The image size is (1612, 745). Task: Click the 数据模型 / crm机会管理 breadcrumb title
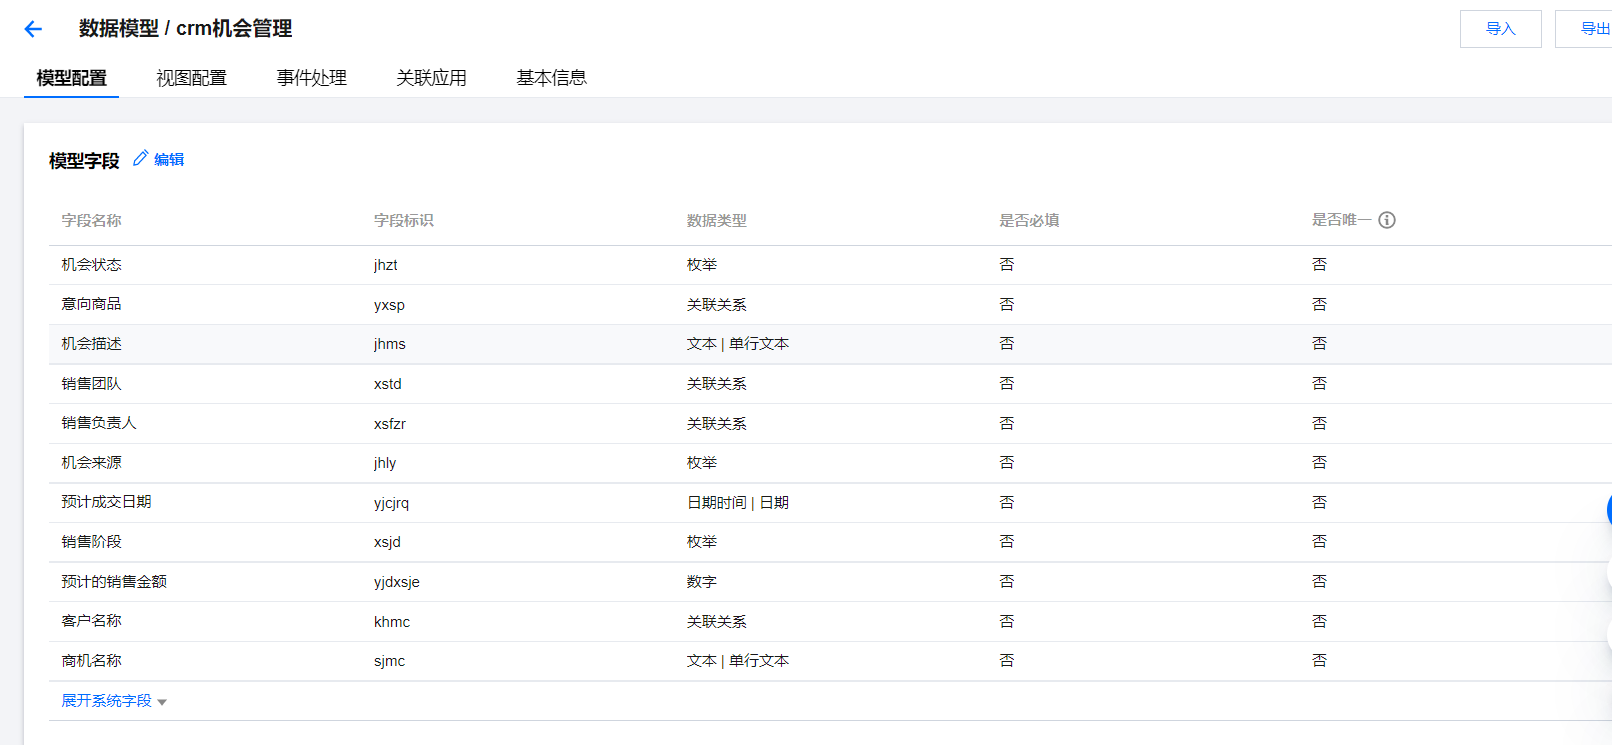[x=185, y=29]
